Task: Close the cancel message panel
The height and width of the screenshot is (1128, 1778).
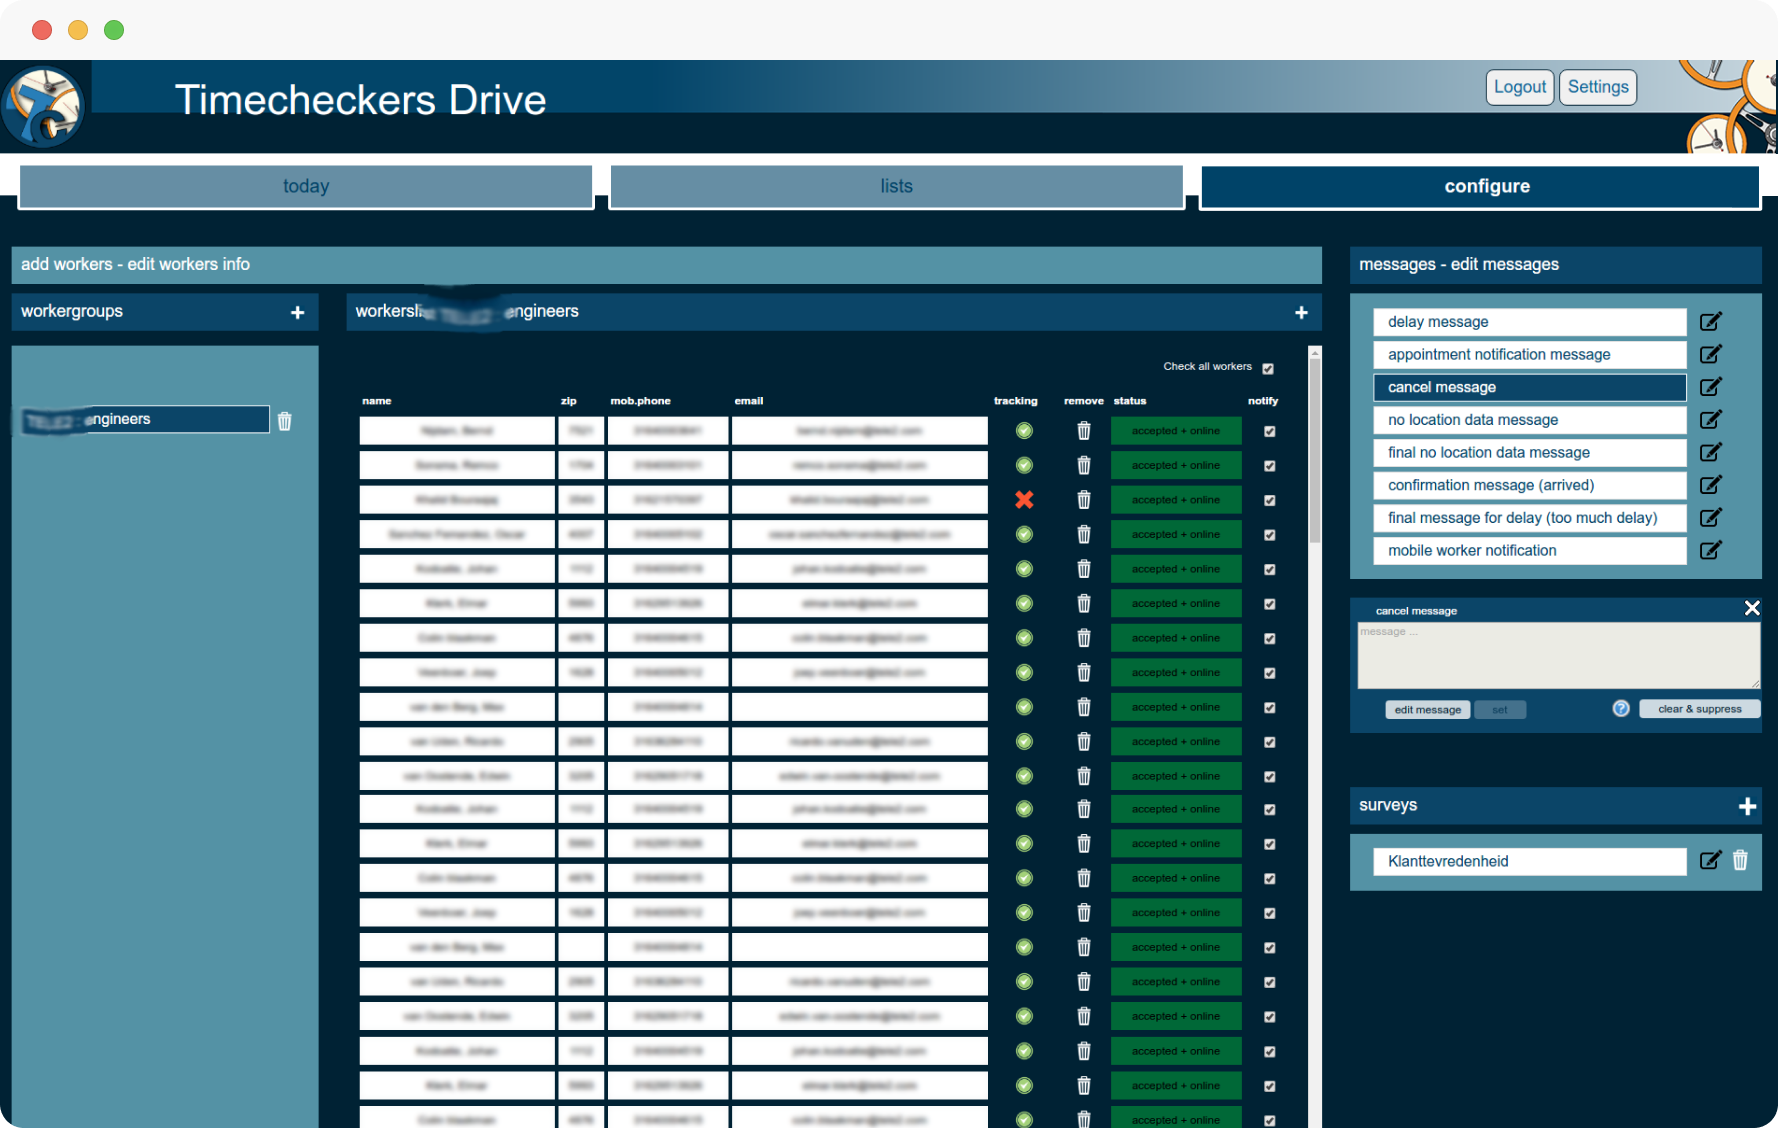Action: pos(1752,608)
